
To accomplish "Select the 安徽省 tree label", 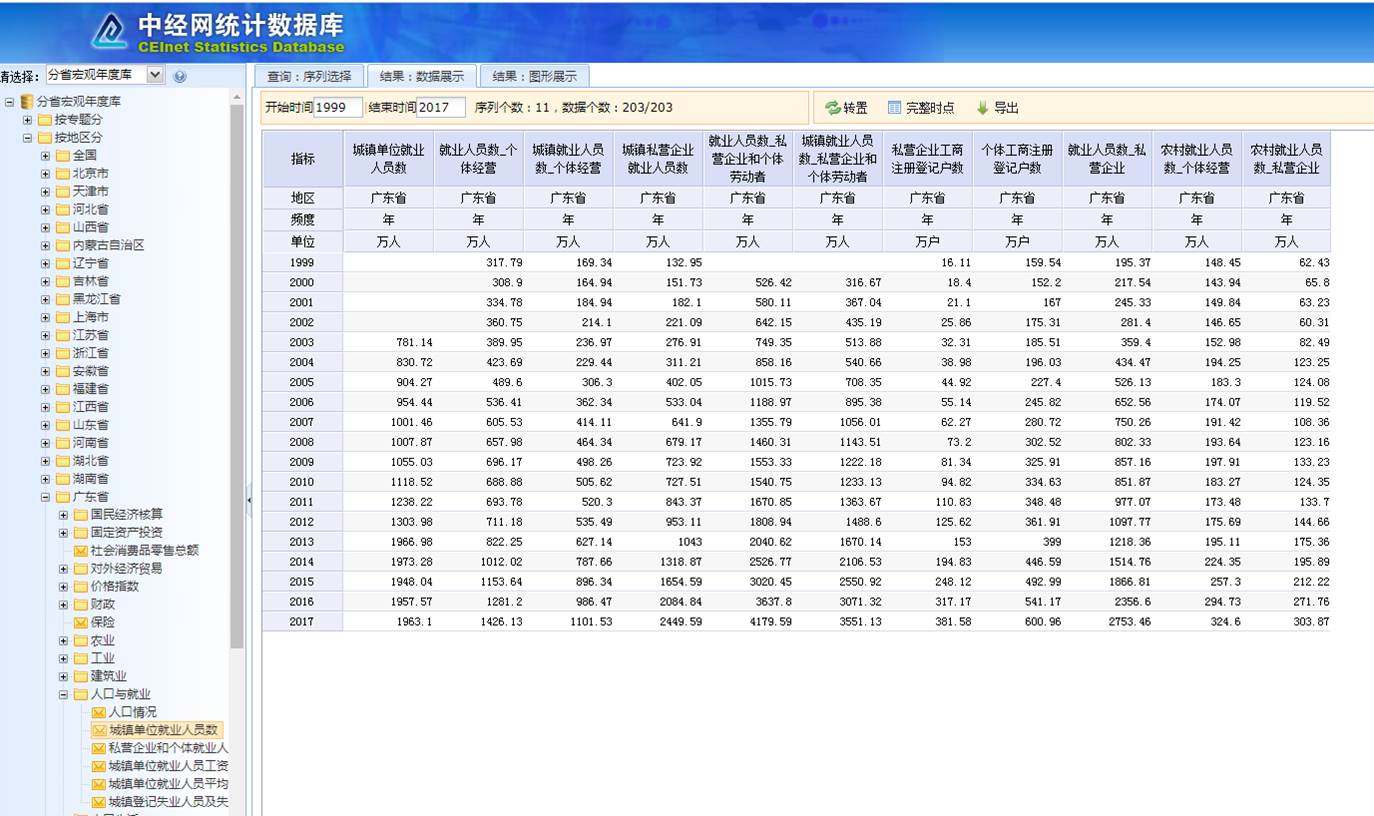I will click(91, 372).
